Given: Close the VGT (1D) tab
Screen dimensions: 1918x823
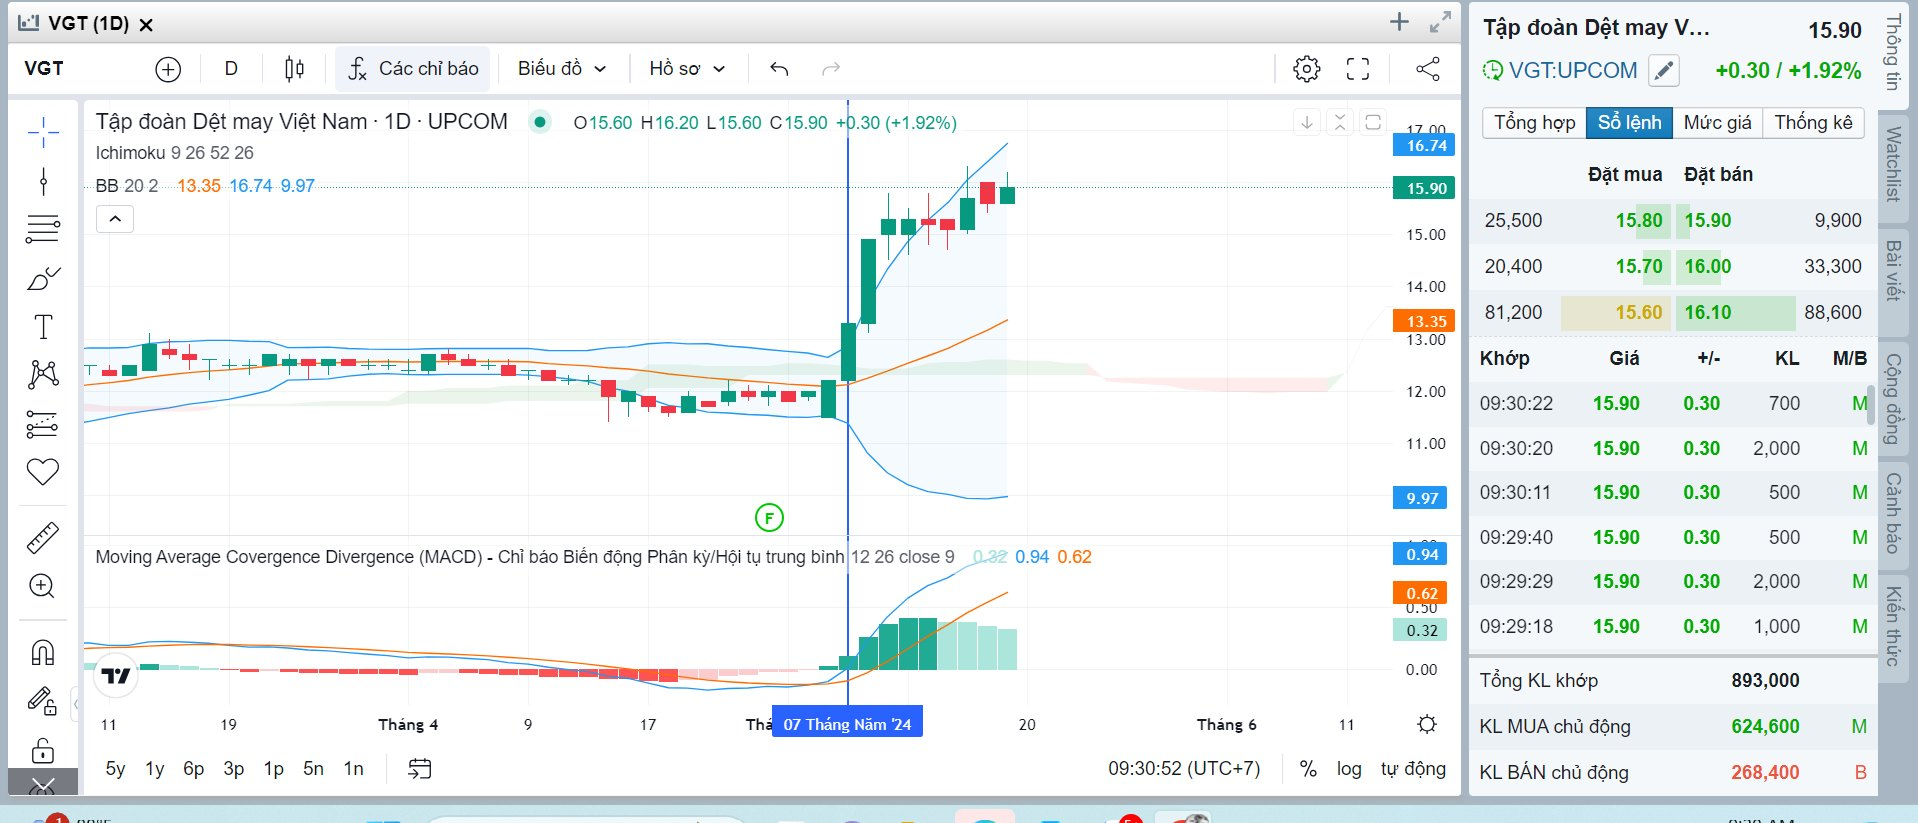Looking at the screenshot, I should pyautogui.click(x=146, y=25).
